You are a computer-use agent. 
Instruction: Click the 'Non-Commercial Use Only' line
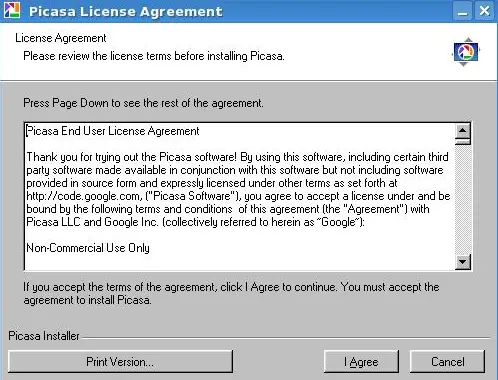tap(88, 248)
